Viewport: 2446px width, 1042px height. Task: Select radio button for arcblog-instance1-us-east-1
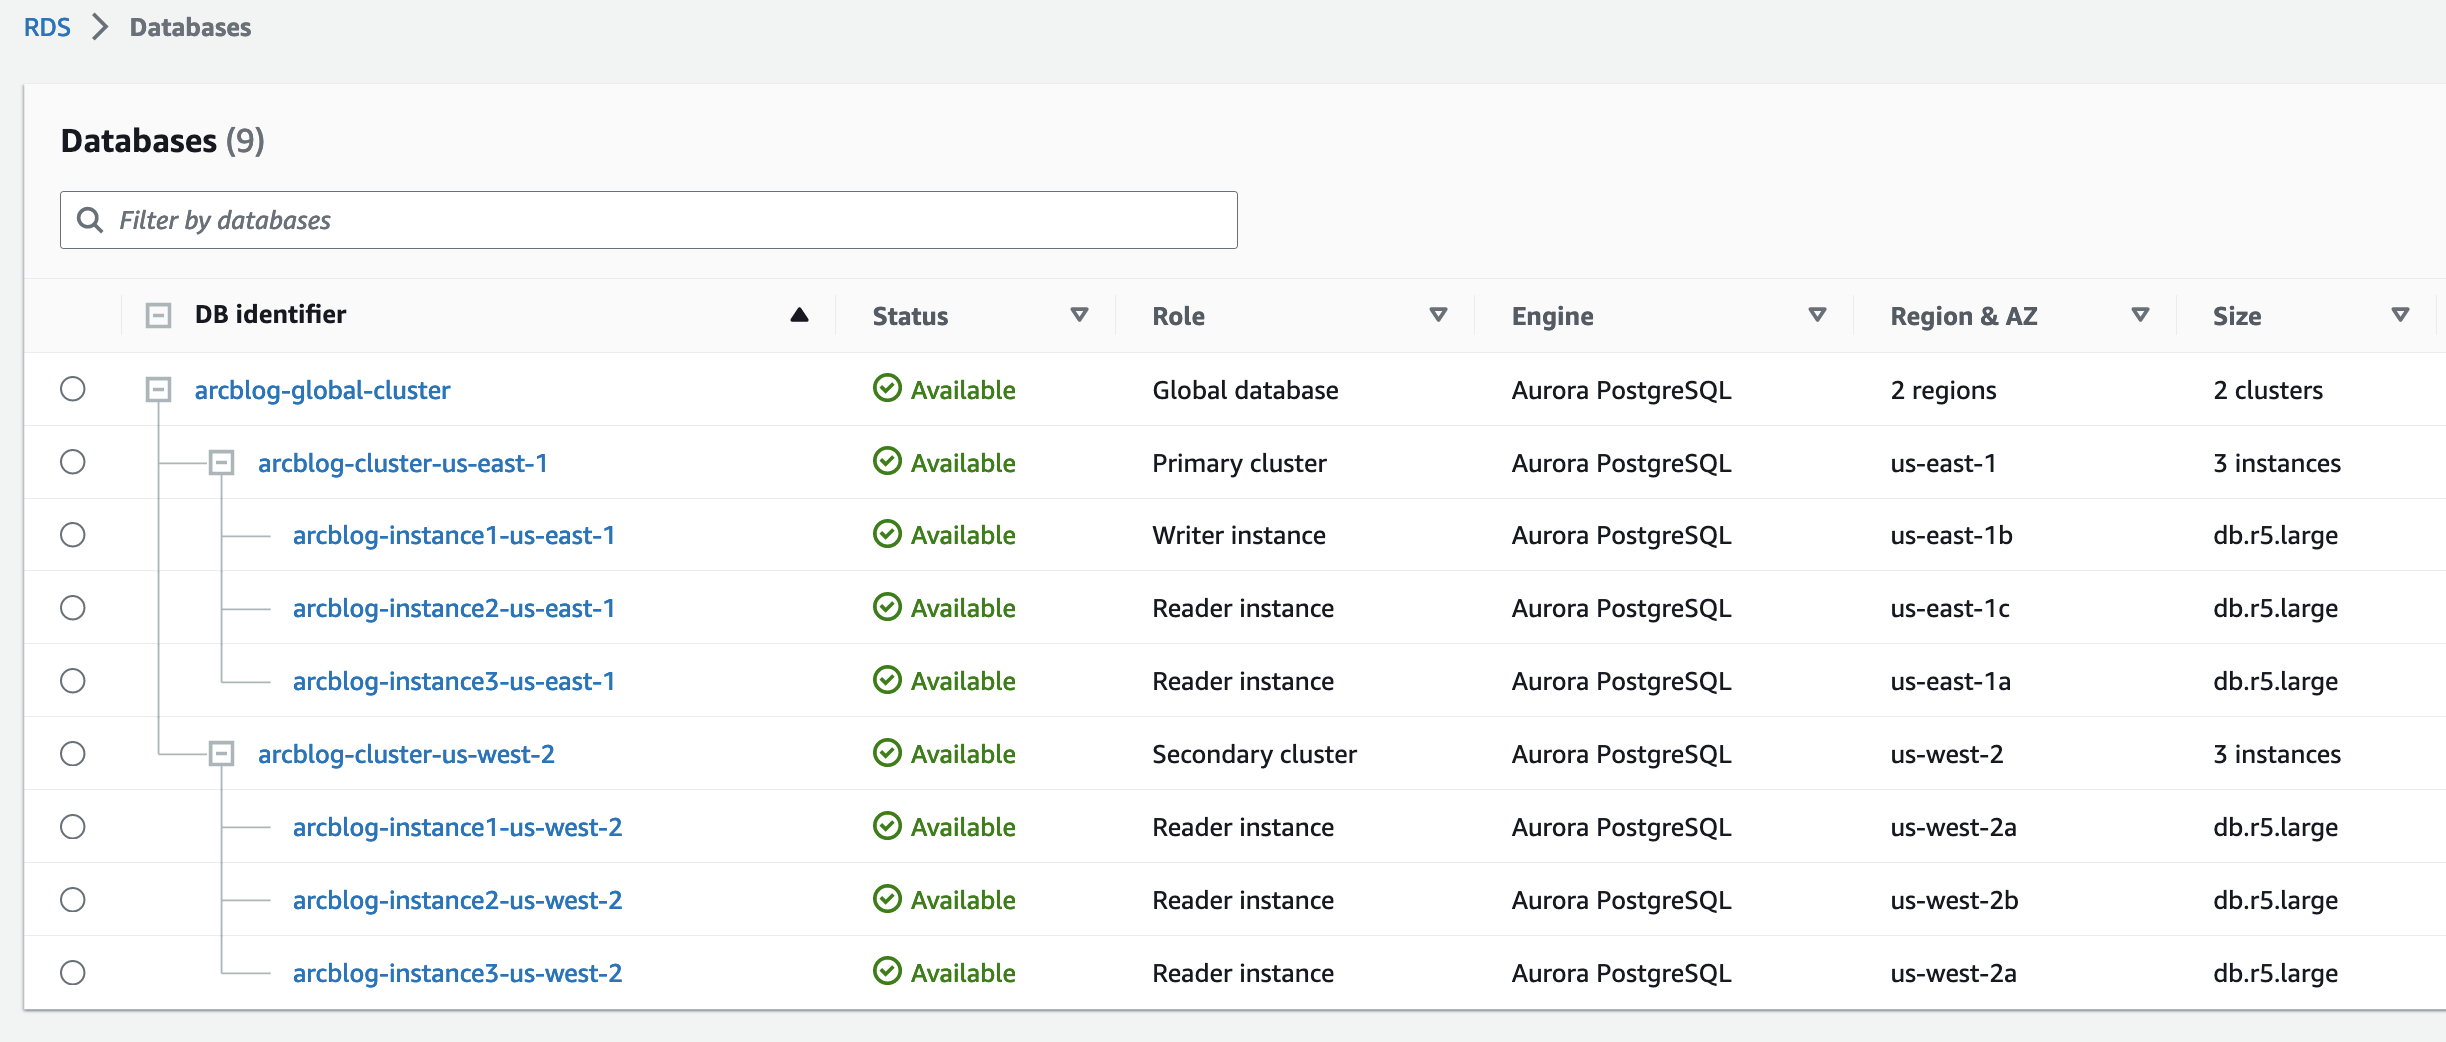click(x=73, y=535)
